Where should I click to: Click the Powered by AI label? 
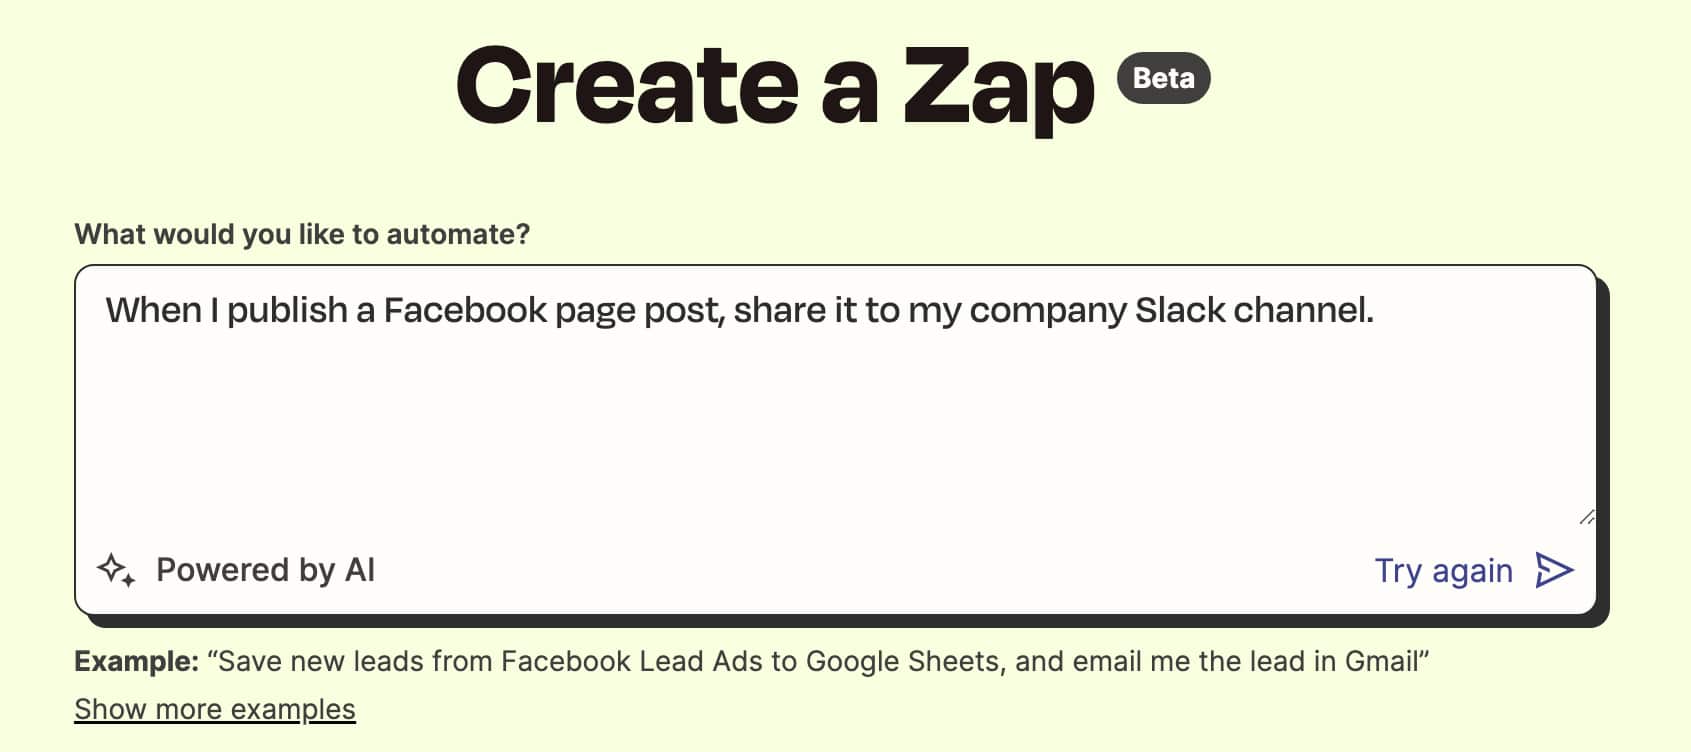[x=265, y=570]
